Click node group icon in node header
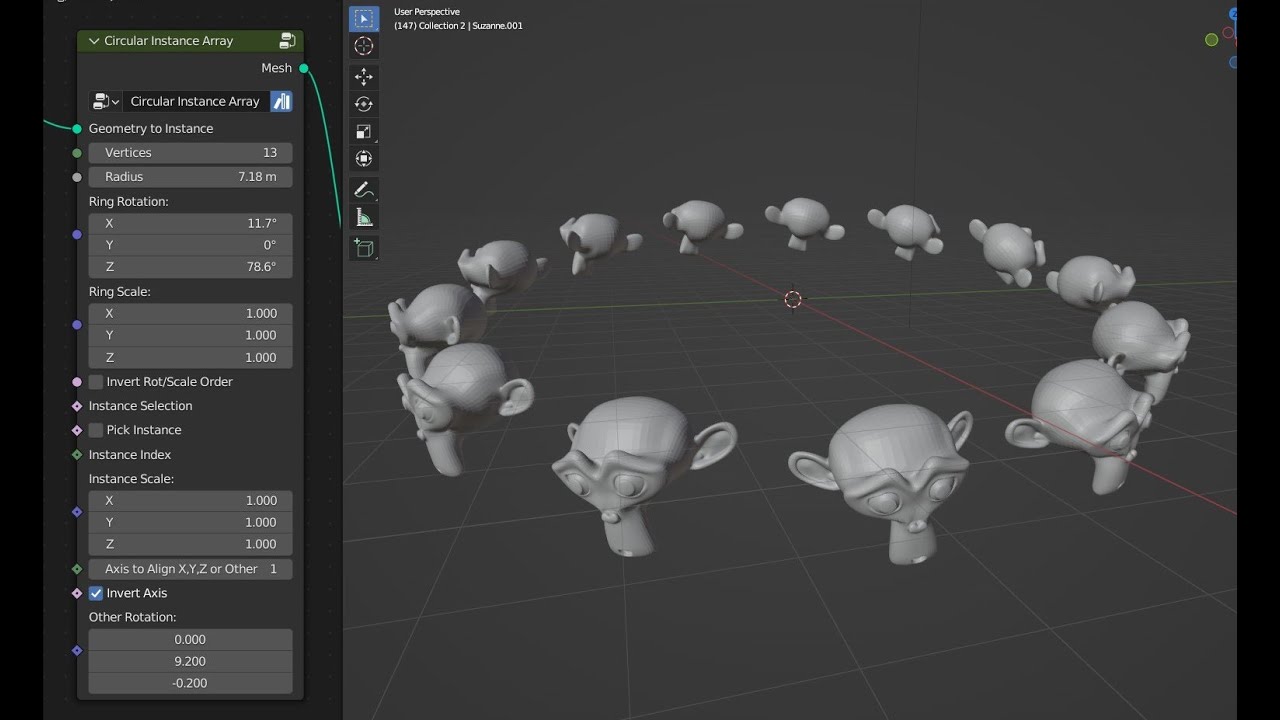This screenshot has height=720, width=1280. tap(287, 41)
